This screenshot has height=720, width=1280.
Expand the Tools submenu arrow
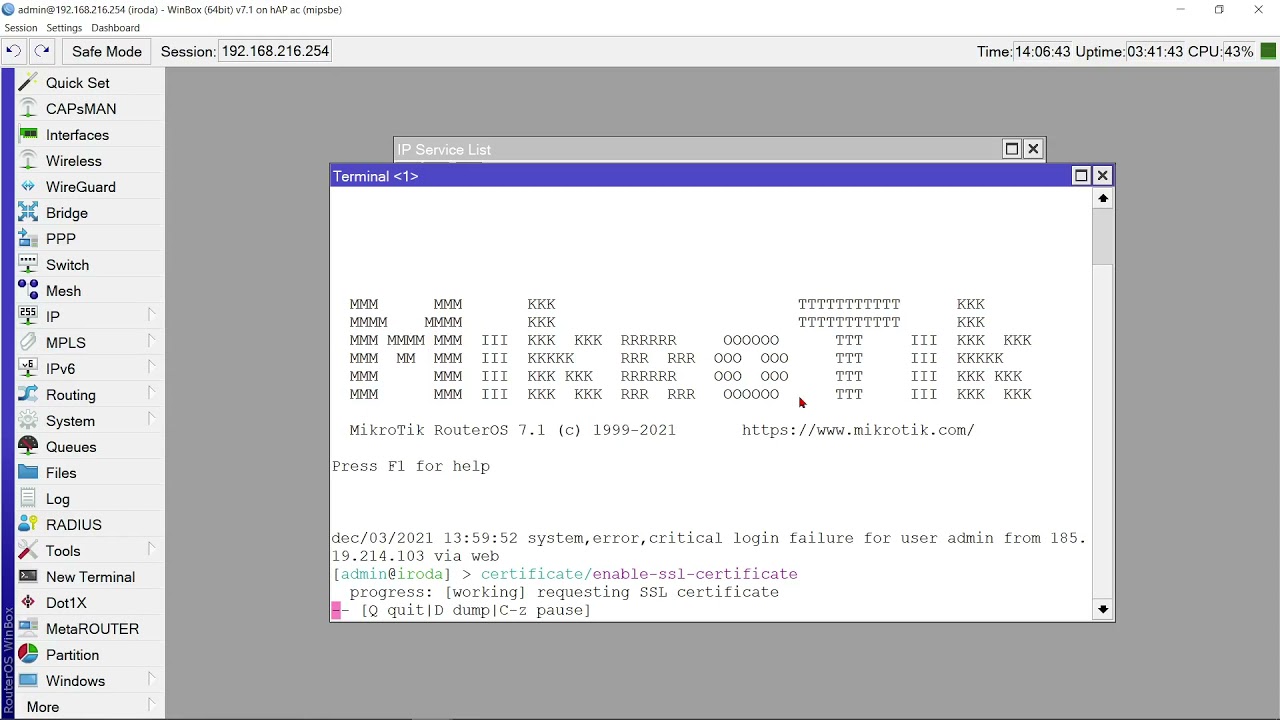[x=152, y=549]
